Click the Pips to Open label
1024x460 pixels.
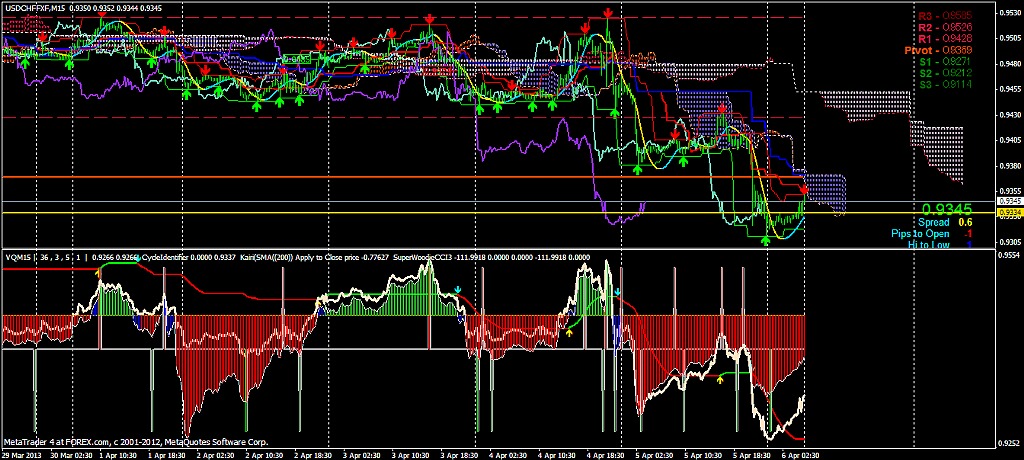pyautogui.click(x=923, y=233)
